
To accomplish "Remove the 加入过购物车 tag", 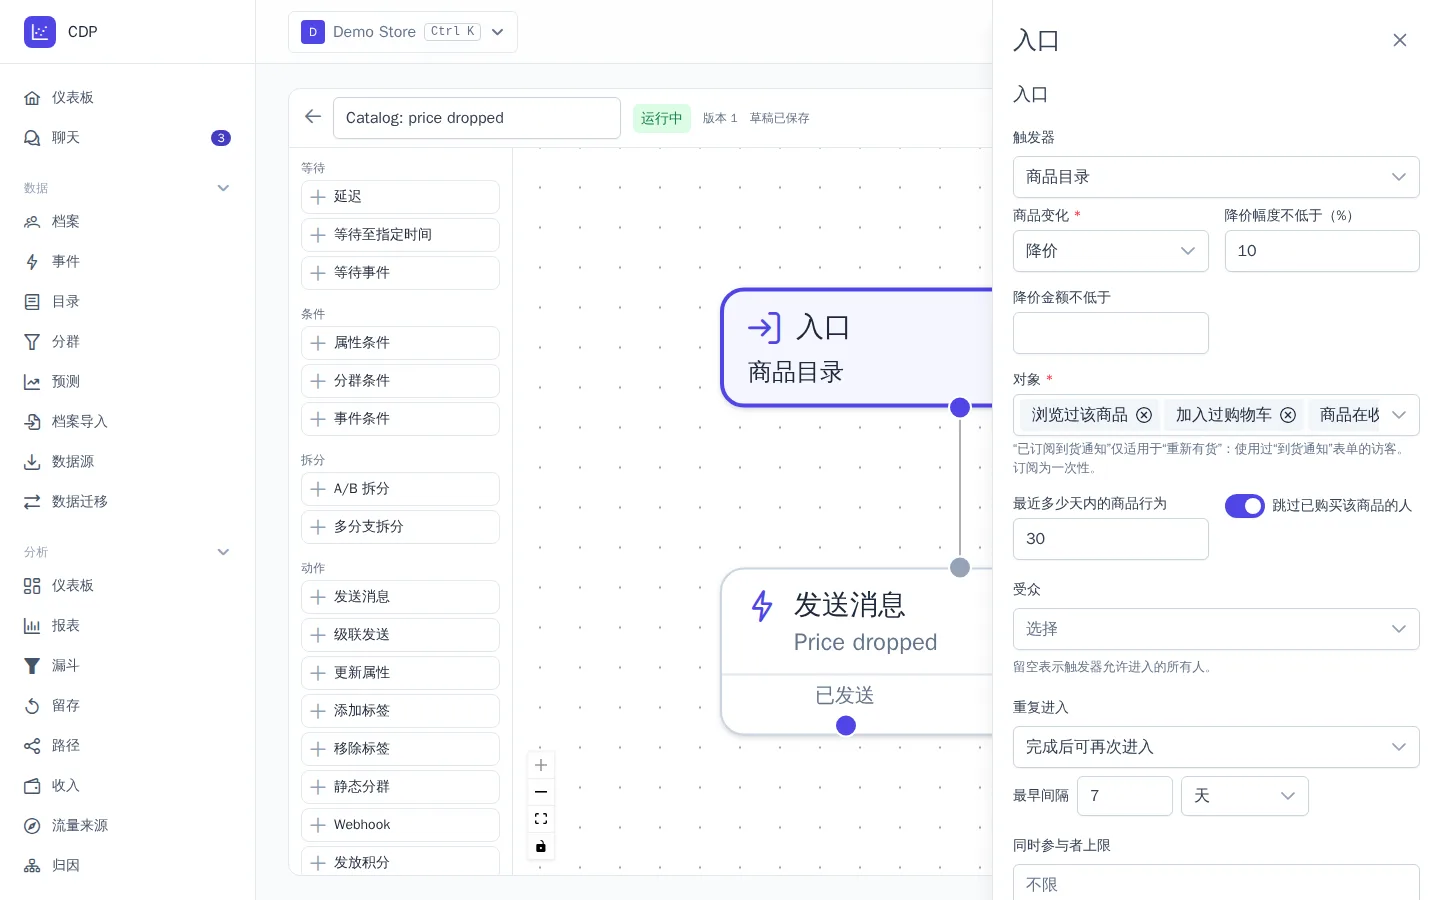I will [x=1288, y=415].
